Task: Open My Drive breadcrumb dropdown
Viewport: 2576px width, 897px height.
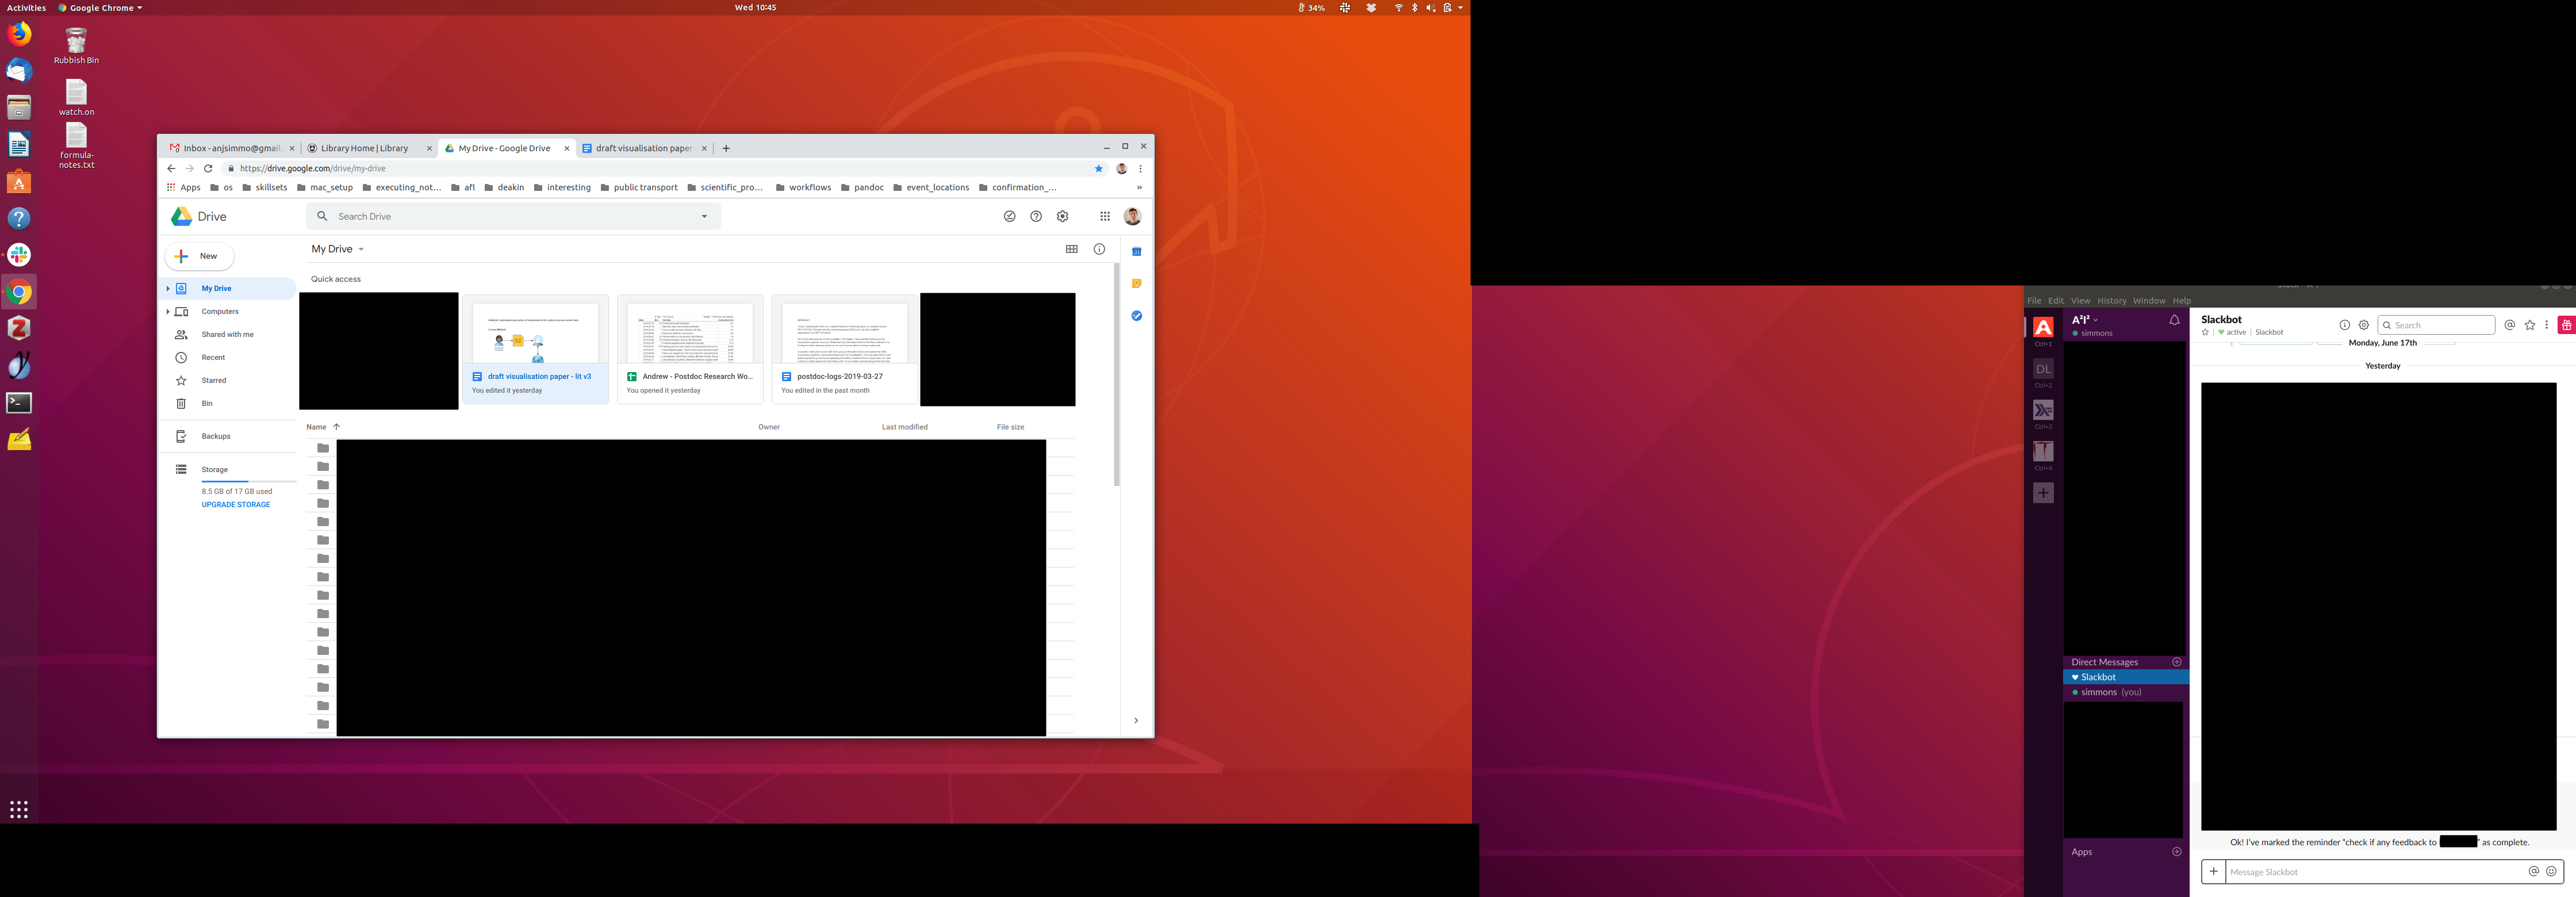Action: (361, 249)
